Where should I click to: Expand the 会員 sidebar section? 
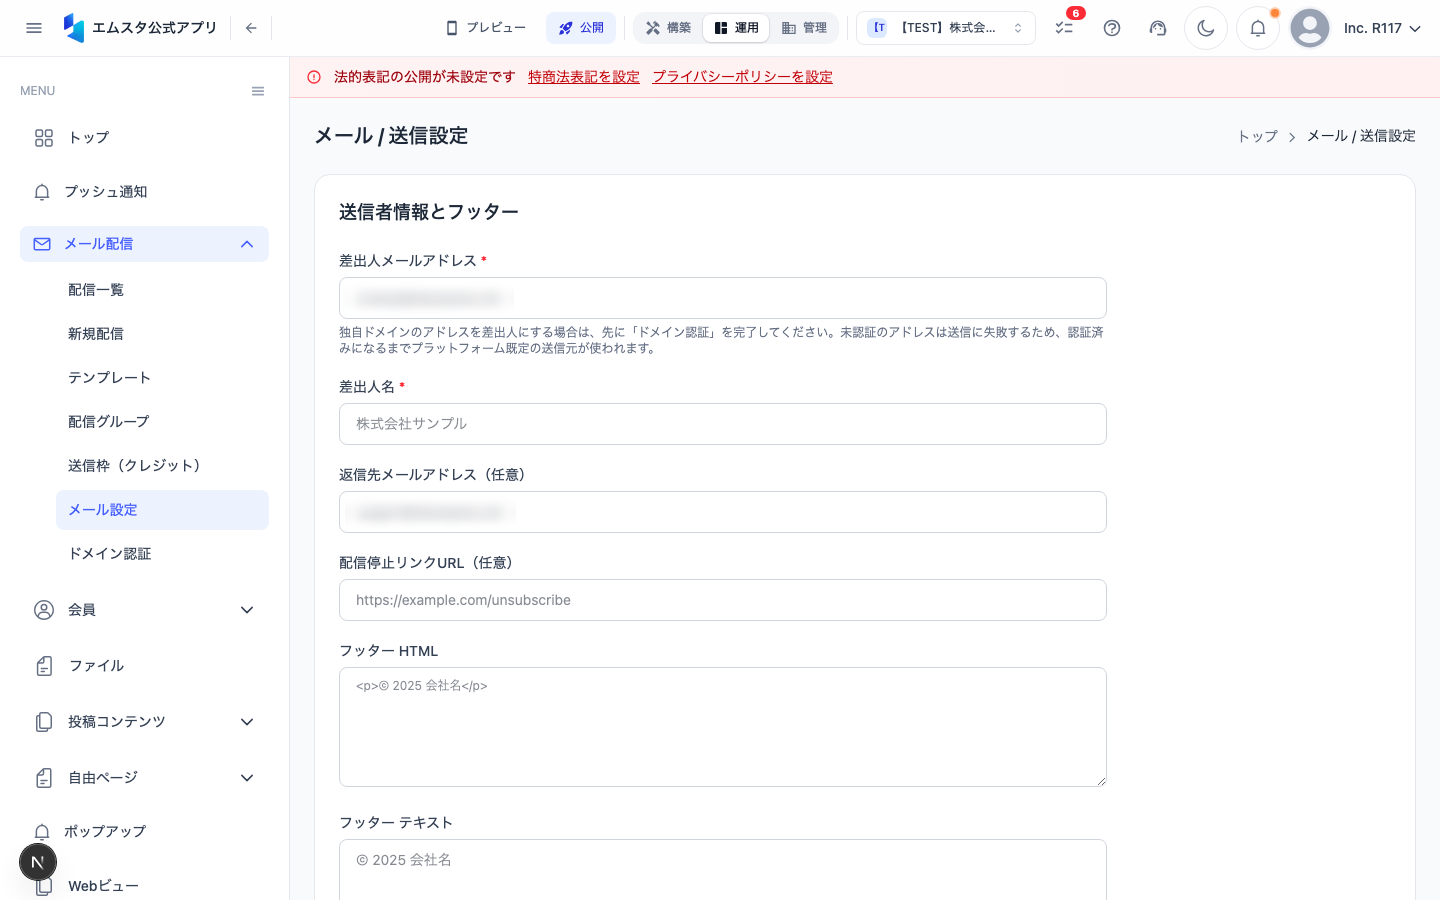[144, 610]
